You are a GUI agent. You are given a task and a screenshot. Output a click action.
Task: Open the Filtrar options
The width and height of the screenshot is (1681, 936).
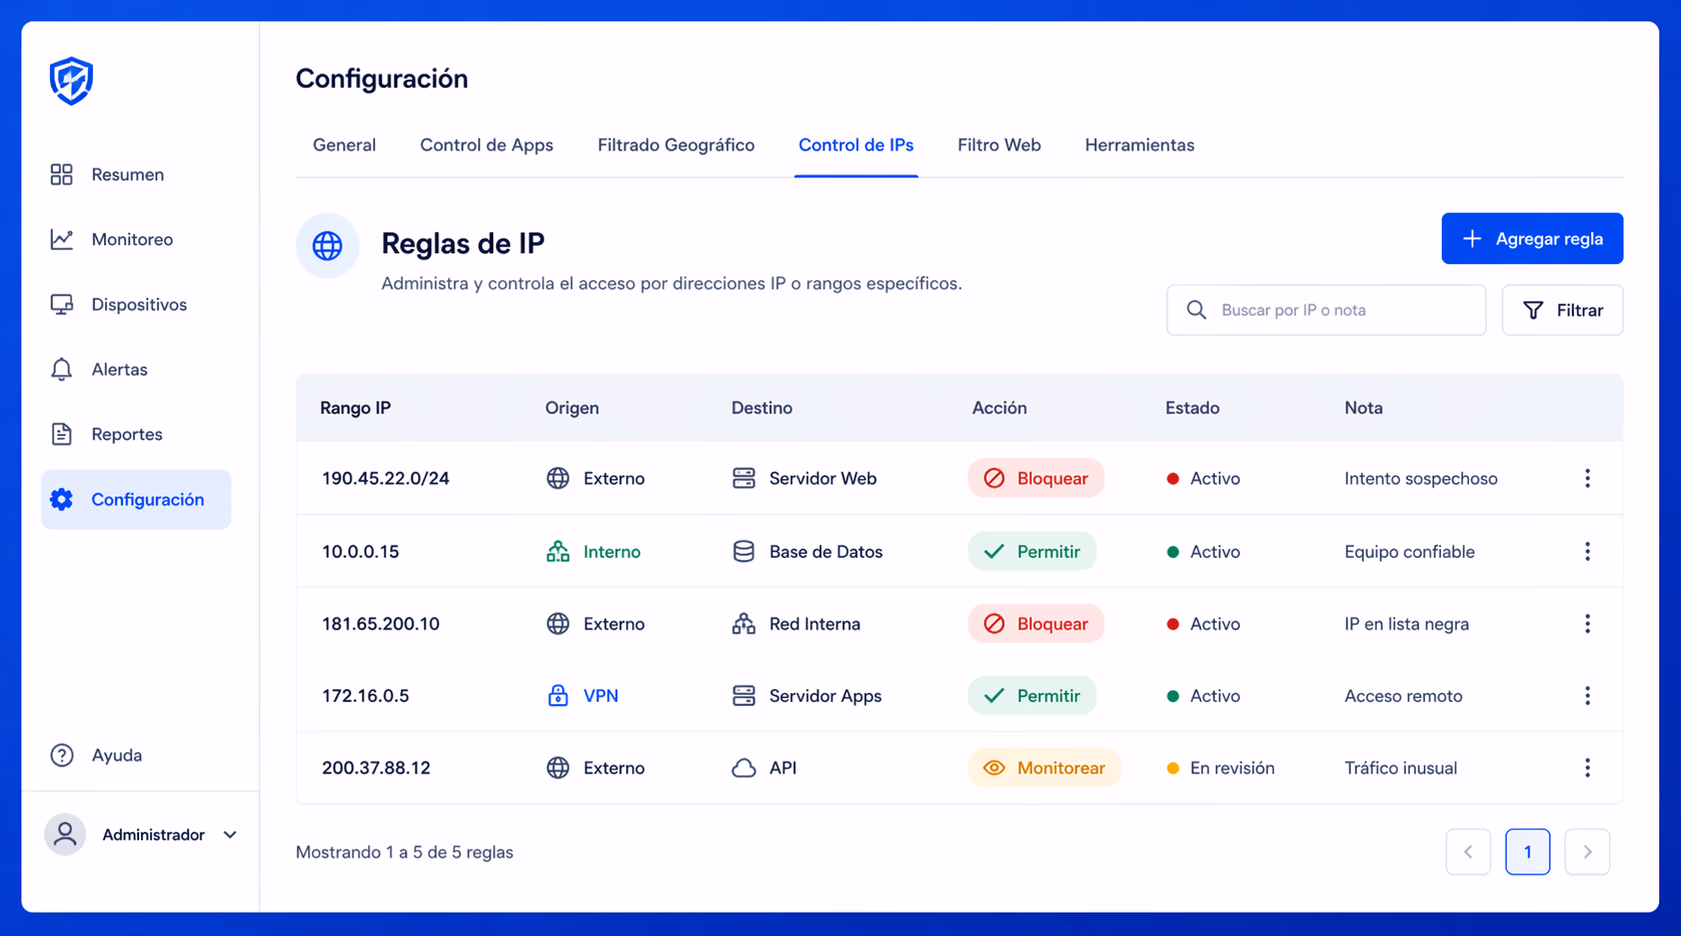click(x=1562, y=310)
